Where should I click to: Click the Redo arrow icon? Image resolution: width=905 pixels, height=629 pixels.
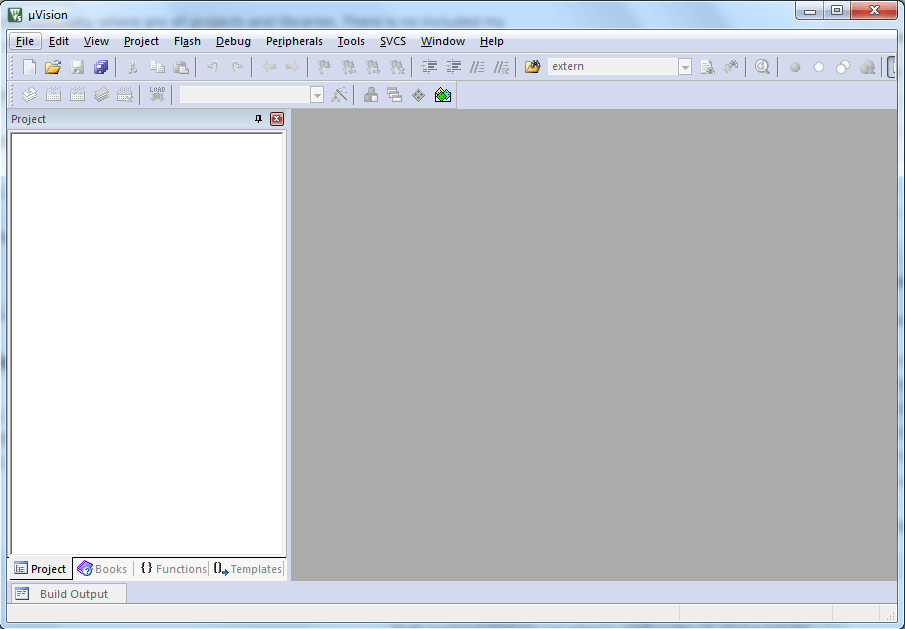coord(237,67)
